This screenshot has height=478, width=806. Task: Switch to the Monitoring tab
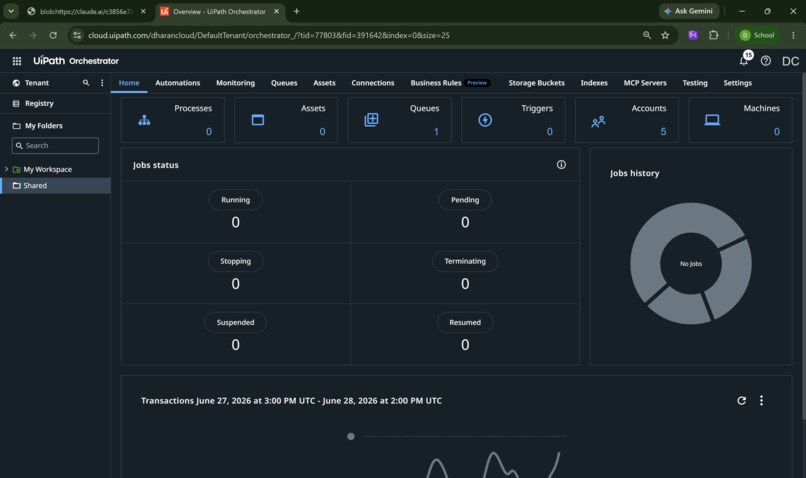pos(235,83)
